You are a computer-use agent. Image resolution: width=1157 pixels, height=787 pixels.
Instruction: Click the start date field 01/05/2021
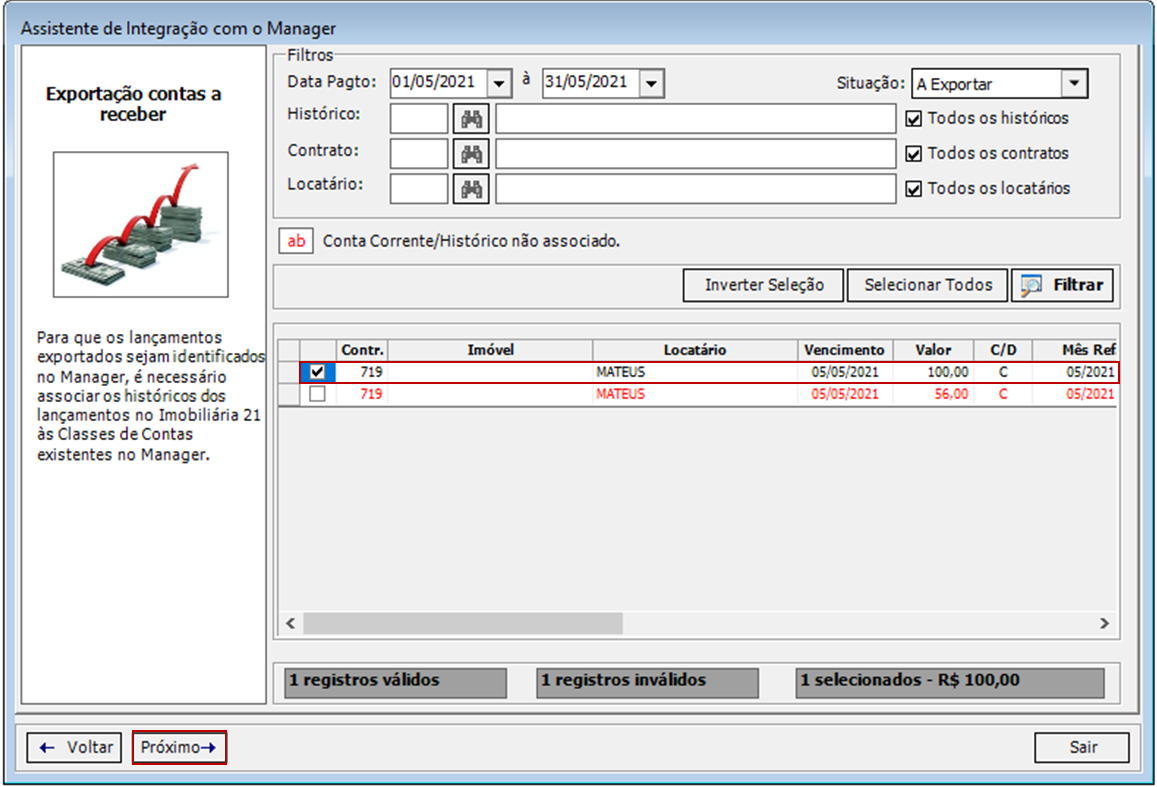439,83
